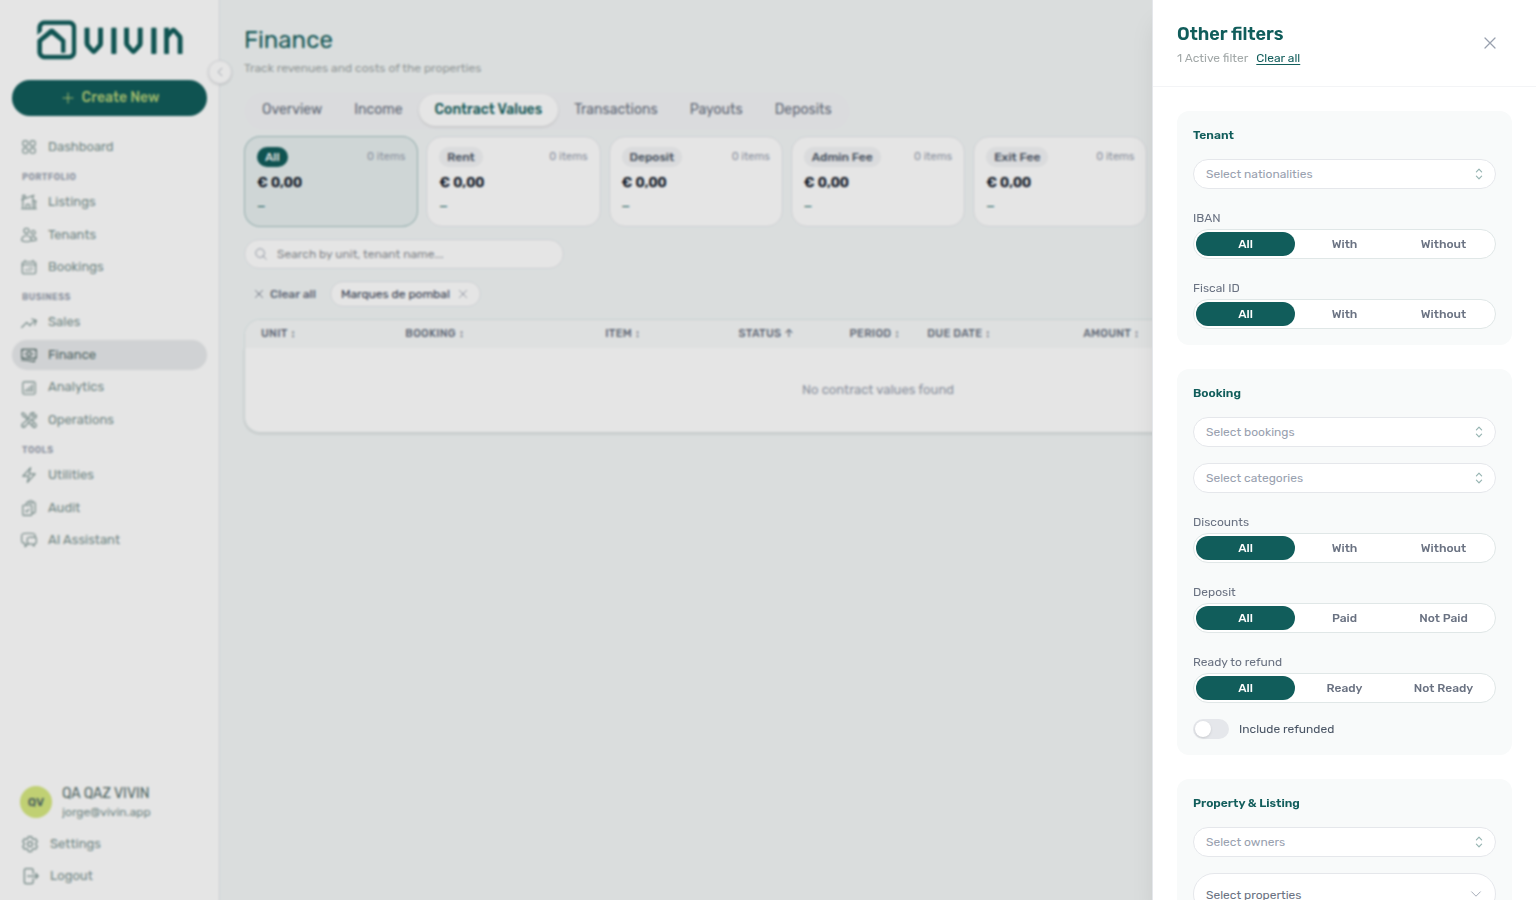This screenshot has width=1536, height=900.
Task: Switch to the Overview tab
Action: click(x=292, y=109)
